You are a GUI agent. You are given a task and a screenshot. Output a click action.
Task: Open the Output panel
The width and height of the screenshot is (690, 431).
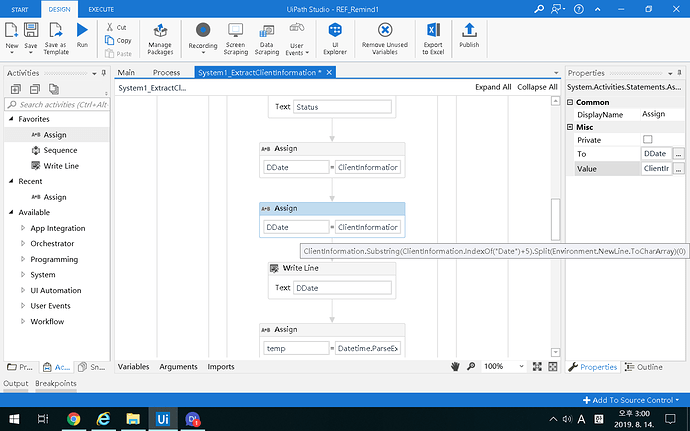click(x=16, y=383)
